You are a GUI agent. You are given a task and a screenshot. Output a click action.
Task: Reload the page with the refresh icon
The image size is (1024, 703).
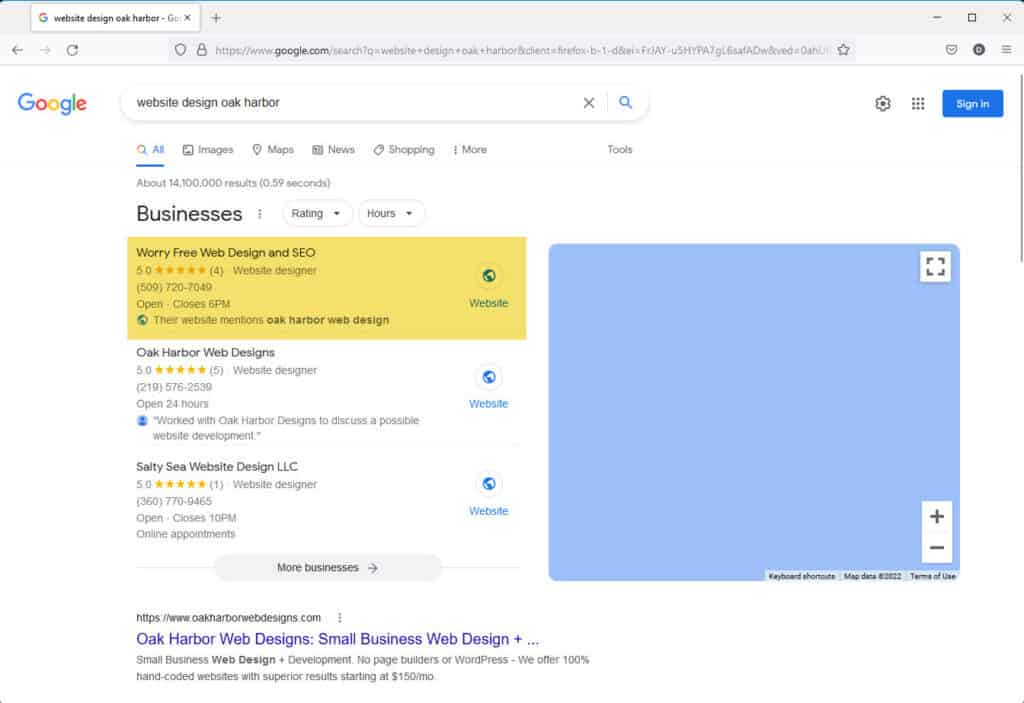(x=72, y=50)
